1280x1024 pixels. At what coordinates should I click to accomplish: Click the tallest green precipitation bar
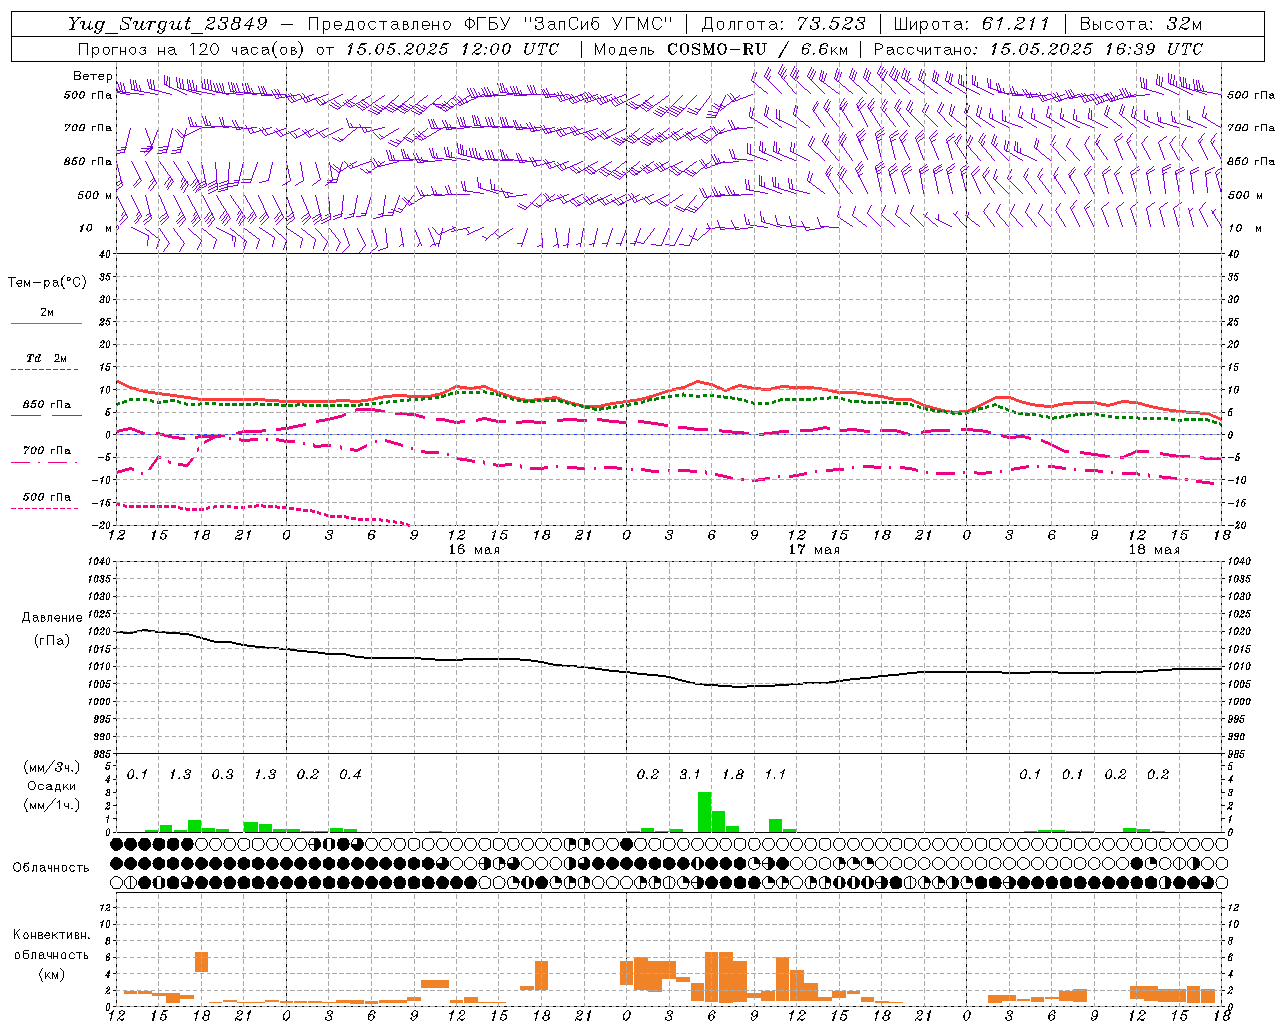[x=704, y=812]
